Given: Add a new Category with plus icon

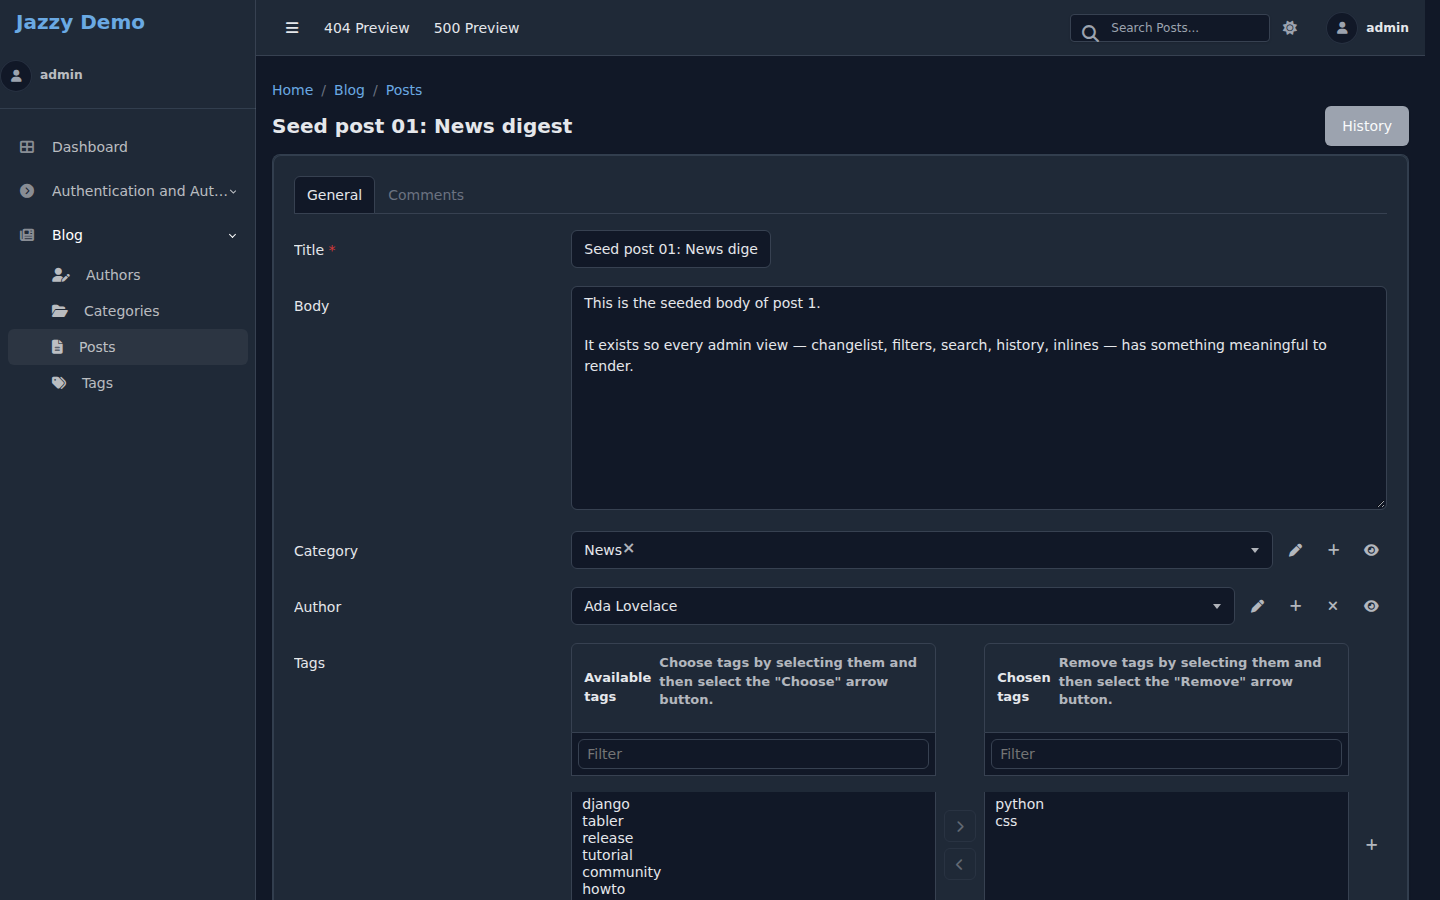Looking at the screenshot, I should pyautogui.click(x=1333, y=550).
